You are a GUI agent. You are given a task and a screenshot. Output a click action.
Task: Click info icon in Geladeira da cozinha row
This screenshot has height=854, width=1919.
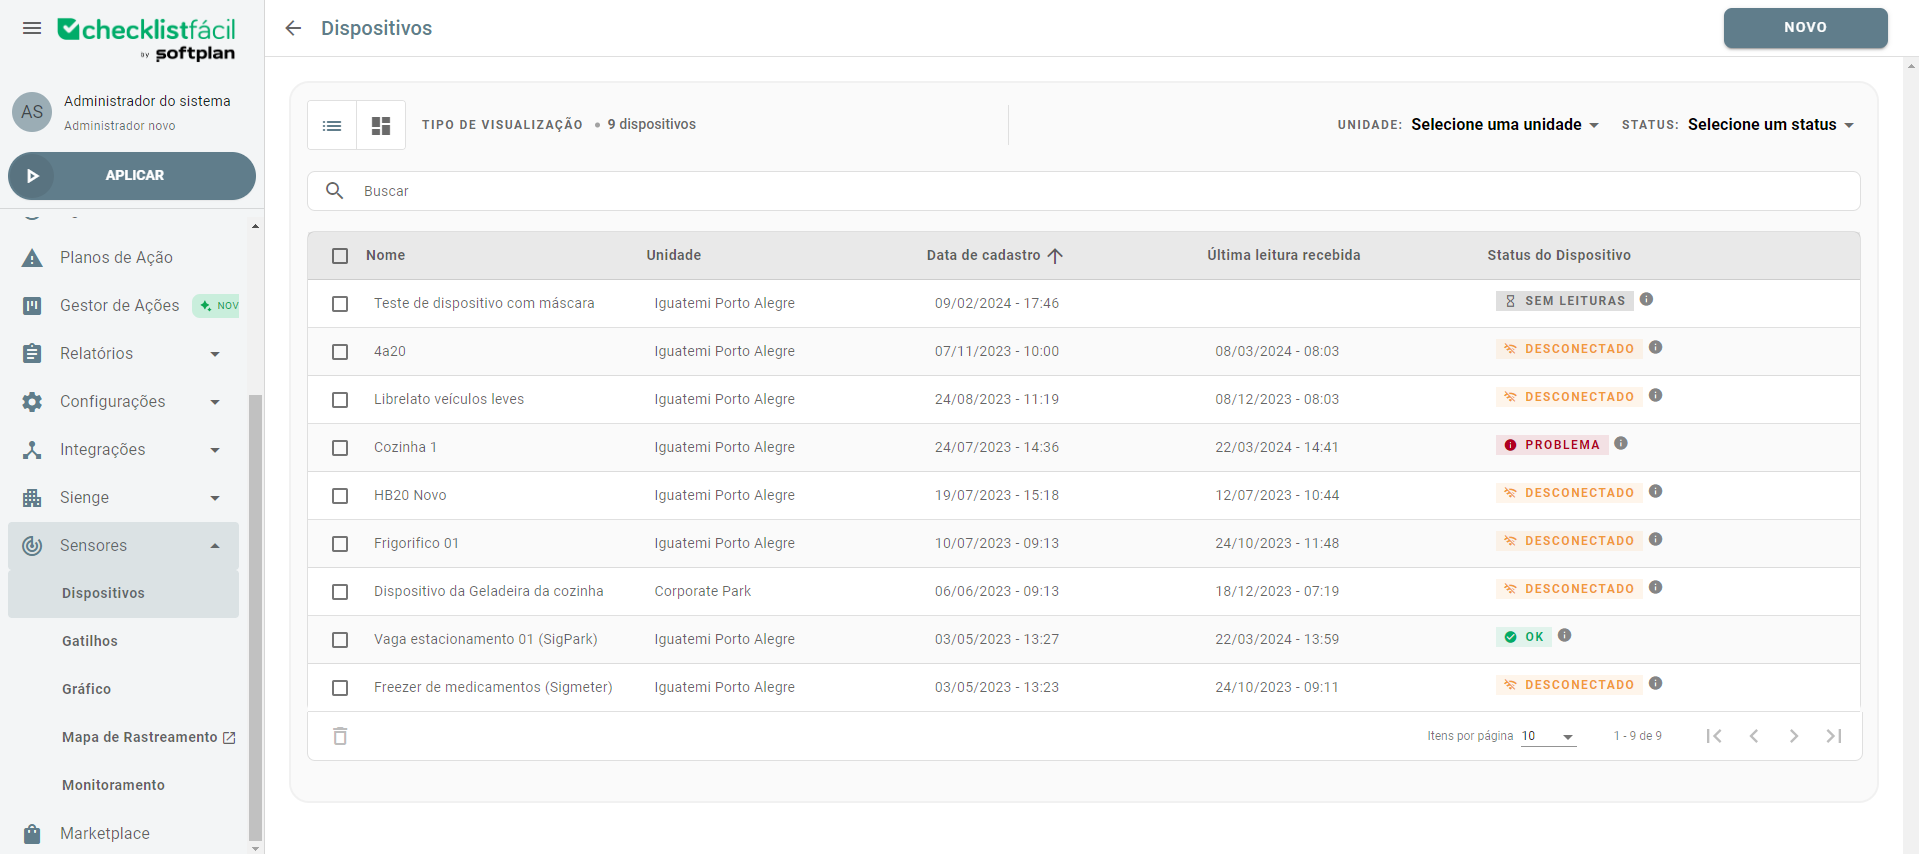[1655, 587]
